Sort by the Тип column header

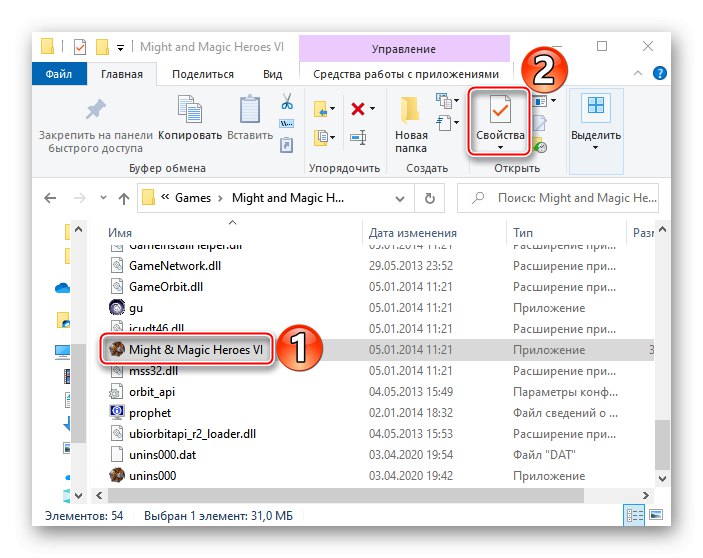point(566,233)
